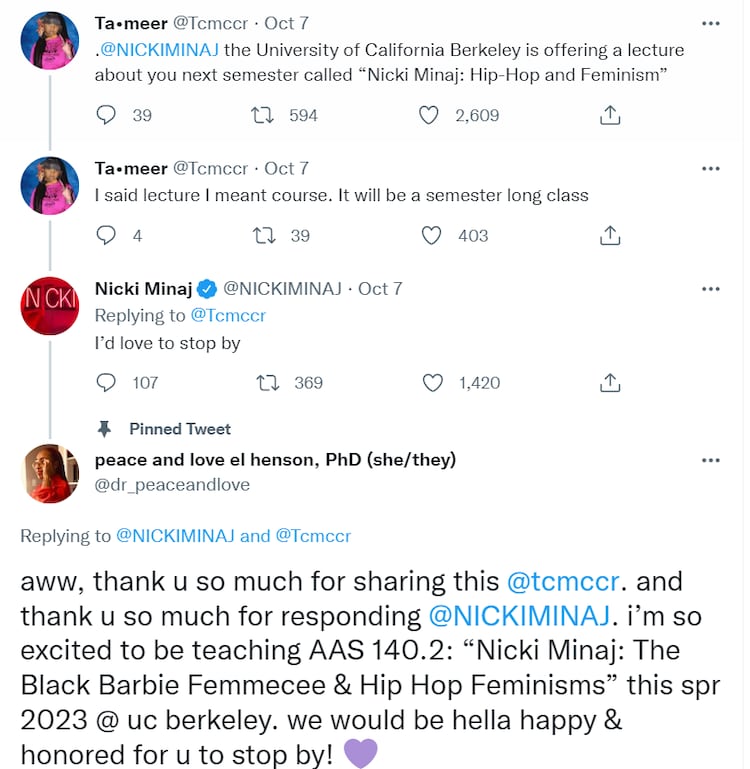Retweet the tweet with 39 retweets
Screen dimensions: 750x769
click(265, 235)
